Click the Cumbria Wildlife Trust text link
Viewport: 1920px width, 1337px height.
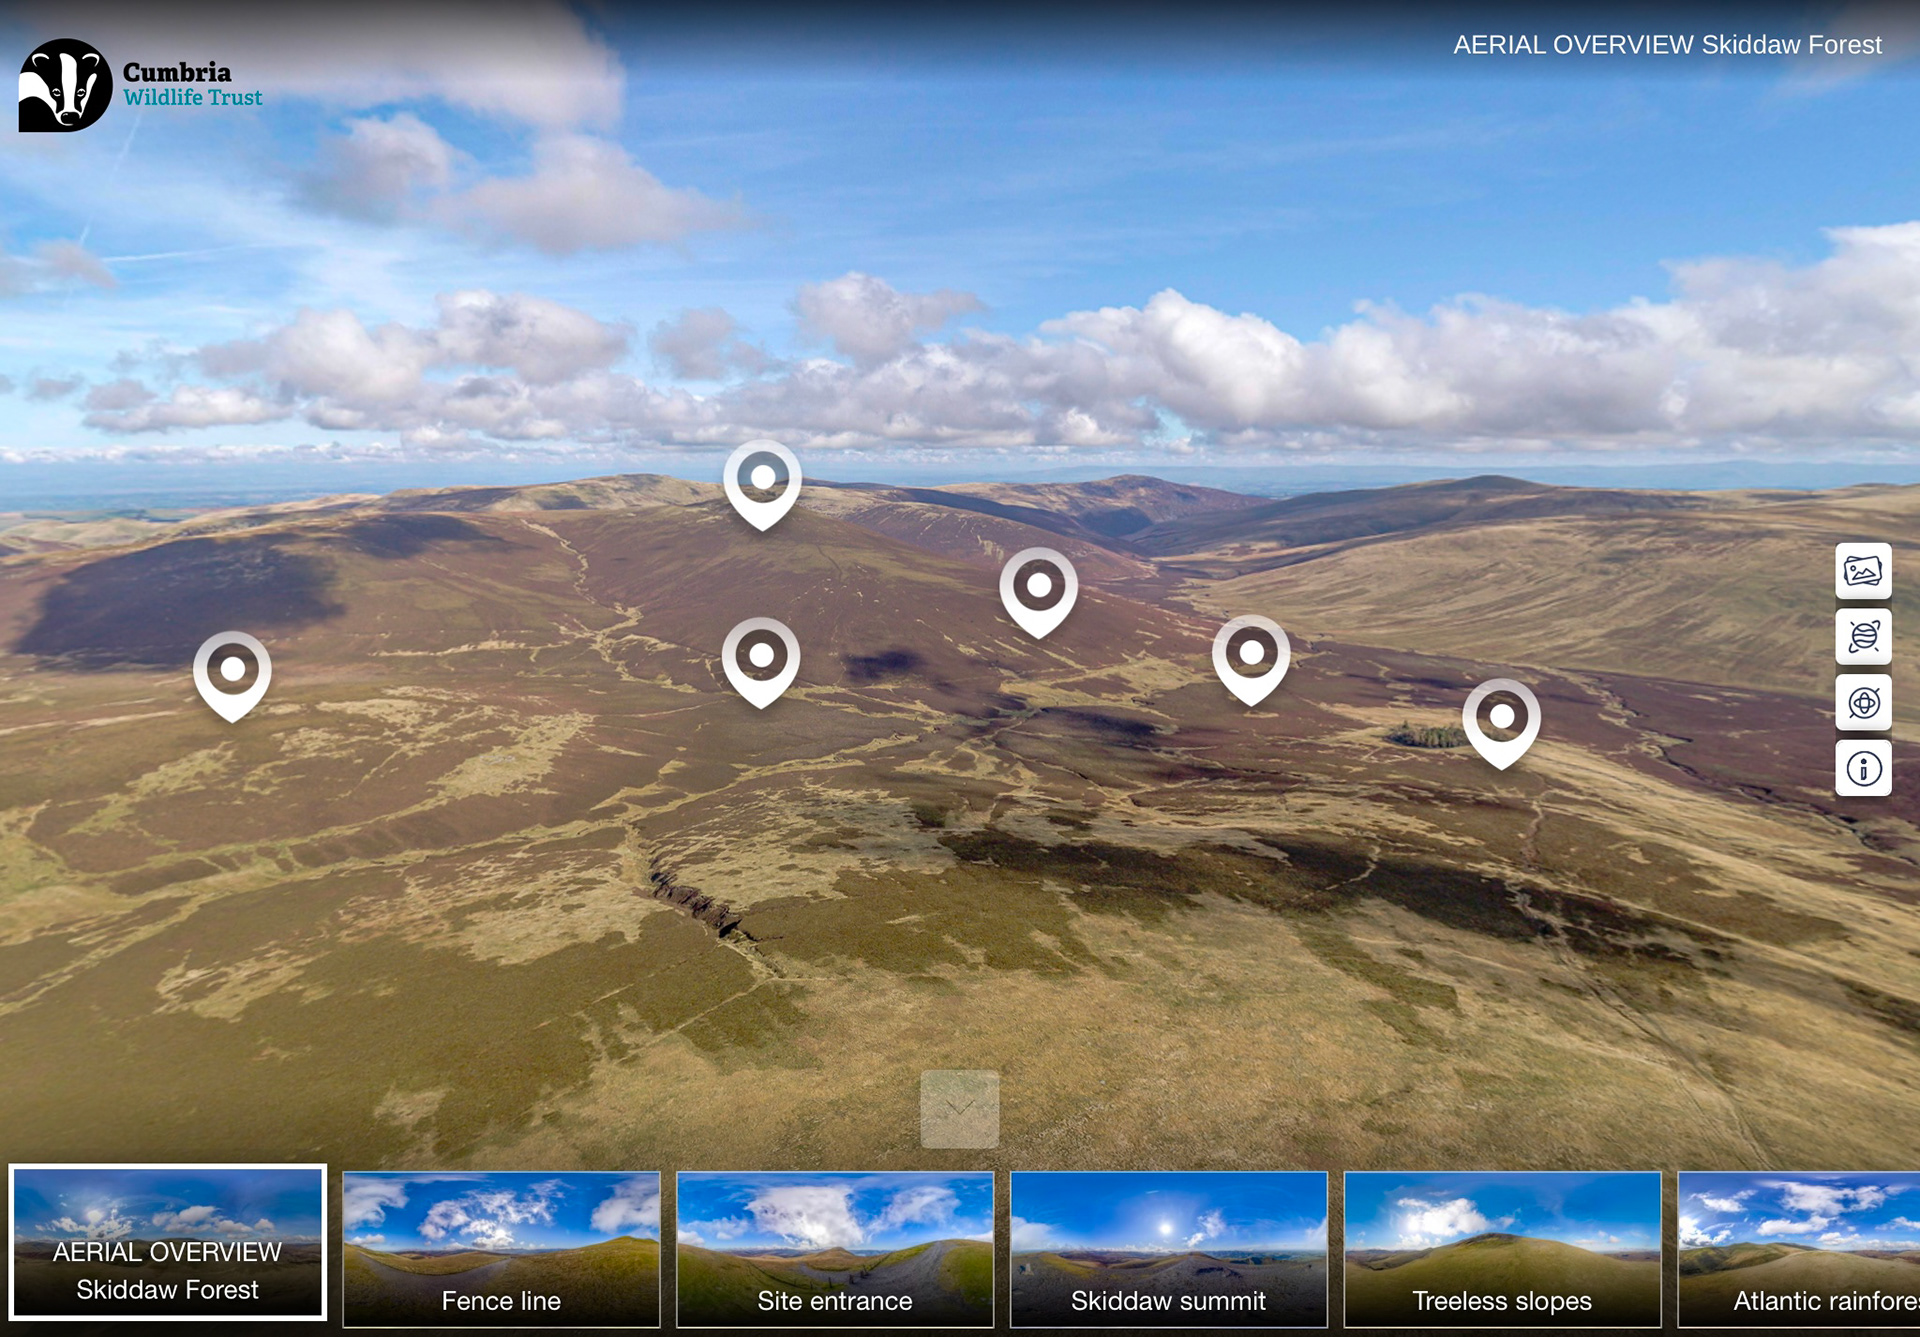(x=192, y=85)
